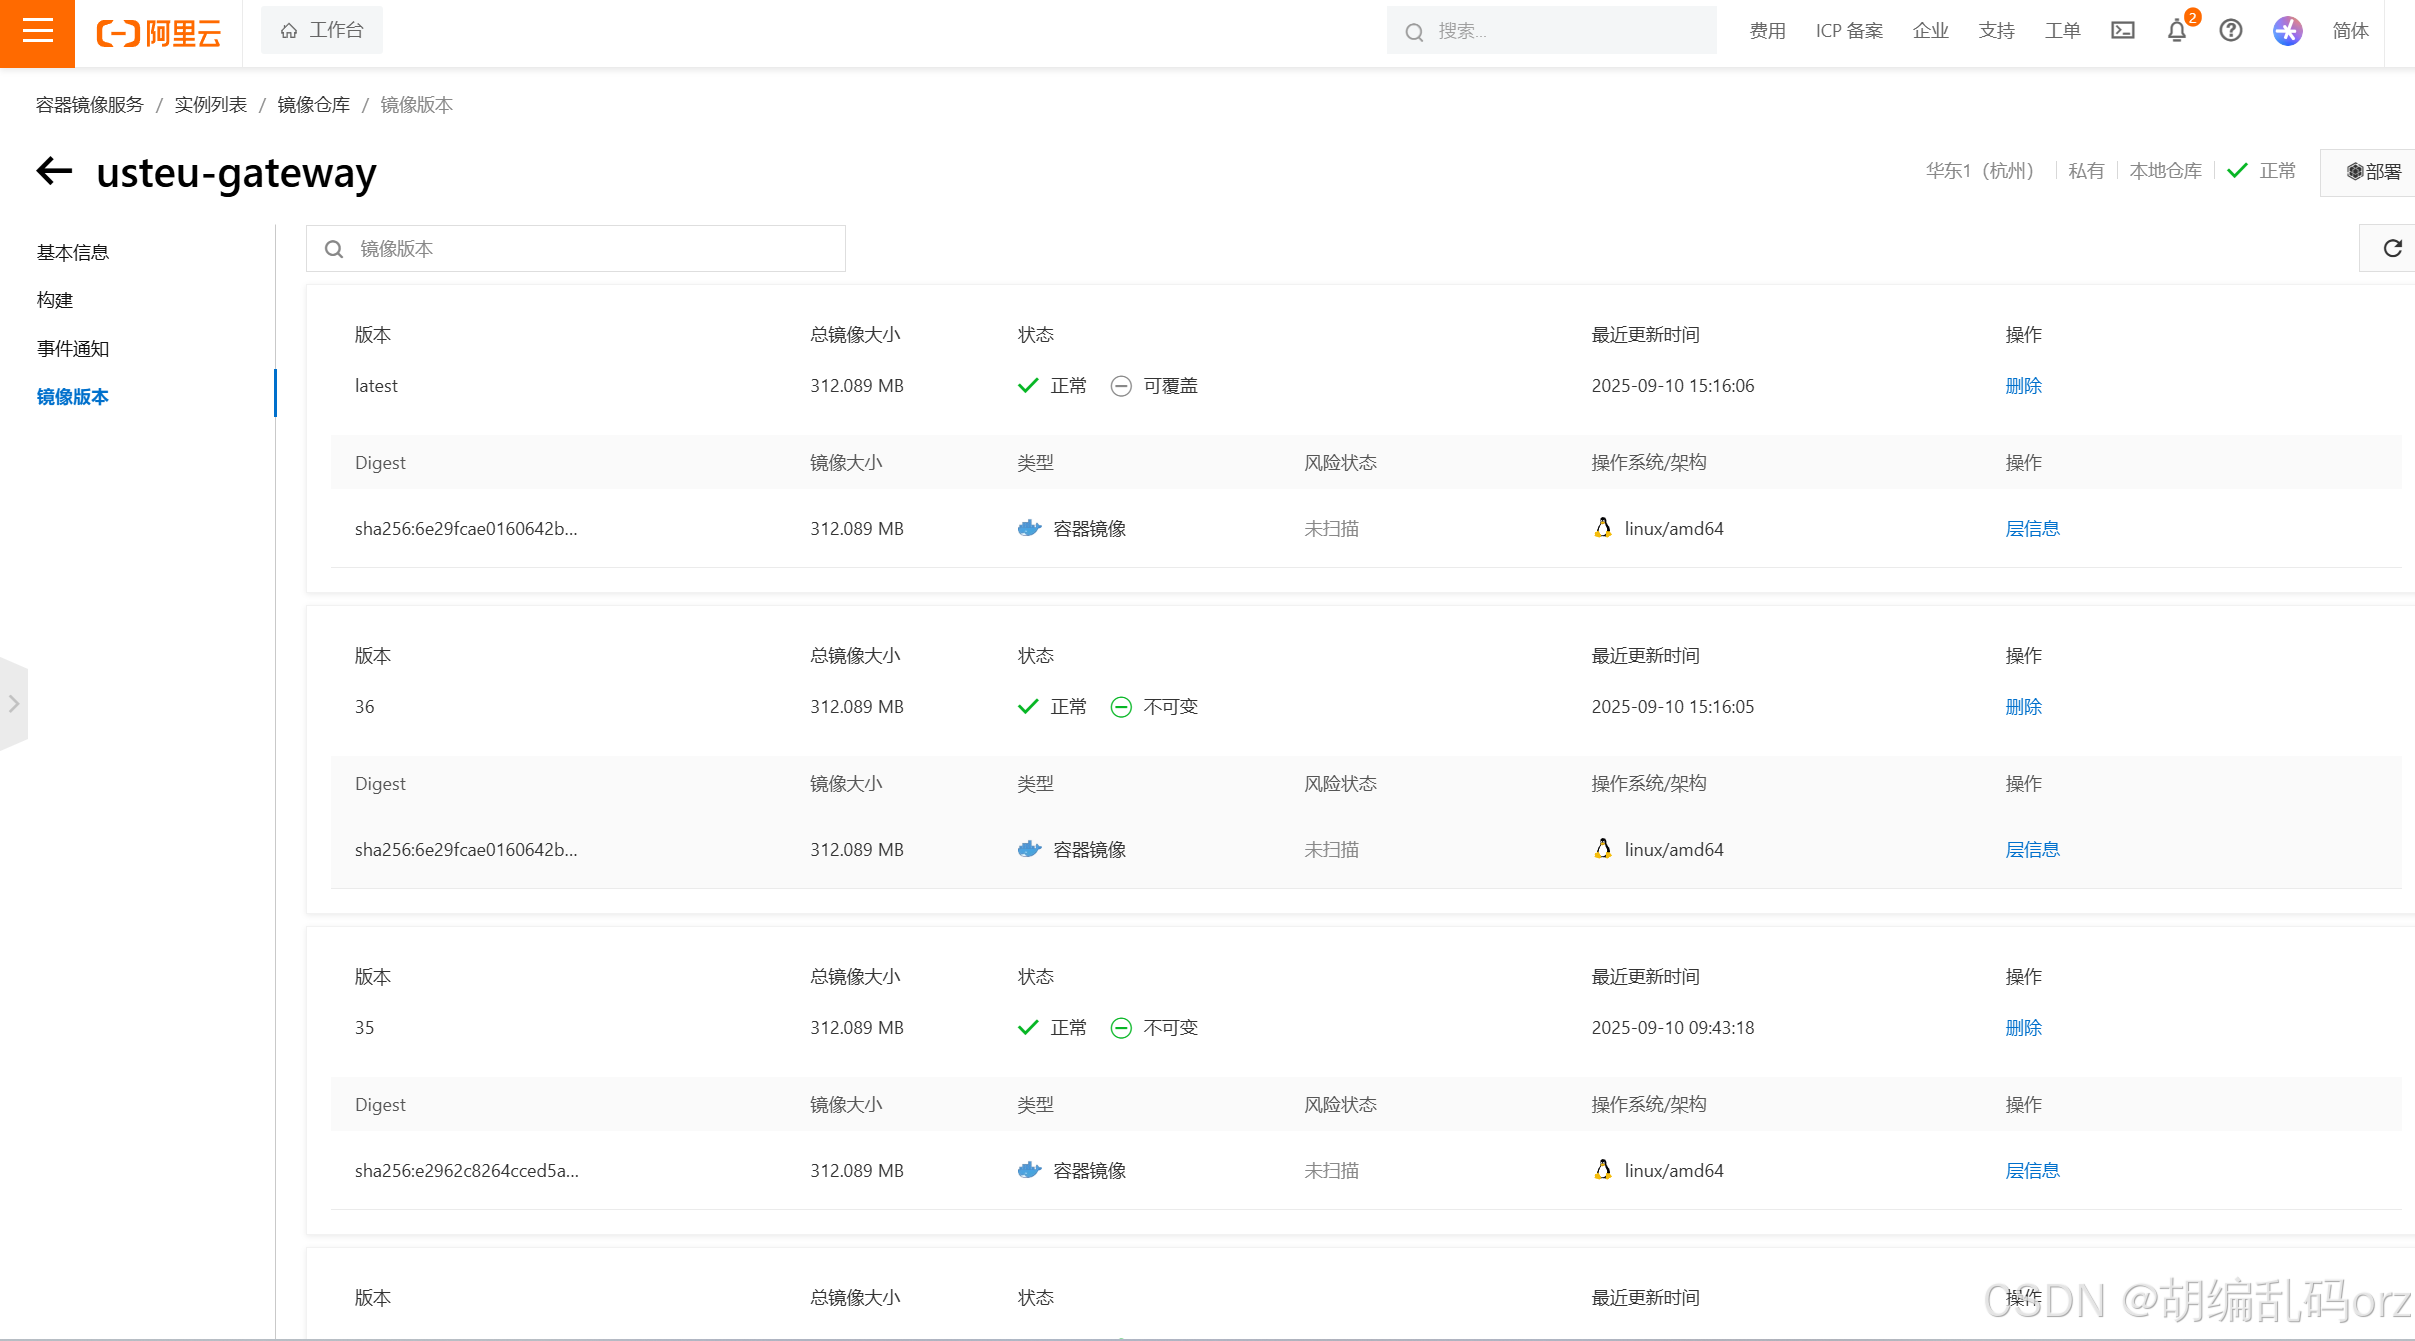
Task: Open the 工单 top menu
Action: 2062,31
